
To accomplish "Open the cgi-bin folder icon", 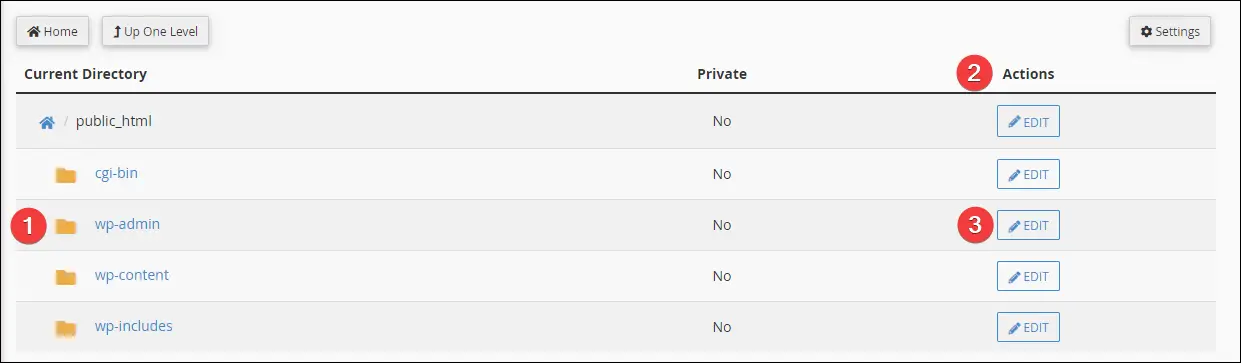I will [66, 175].
